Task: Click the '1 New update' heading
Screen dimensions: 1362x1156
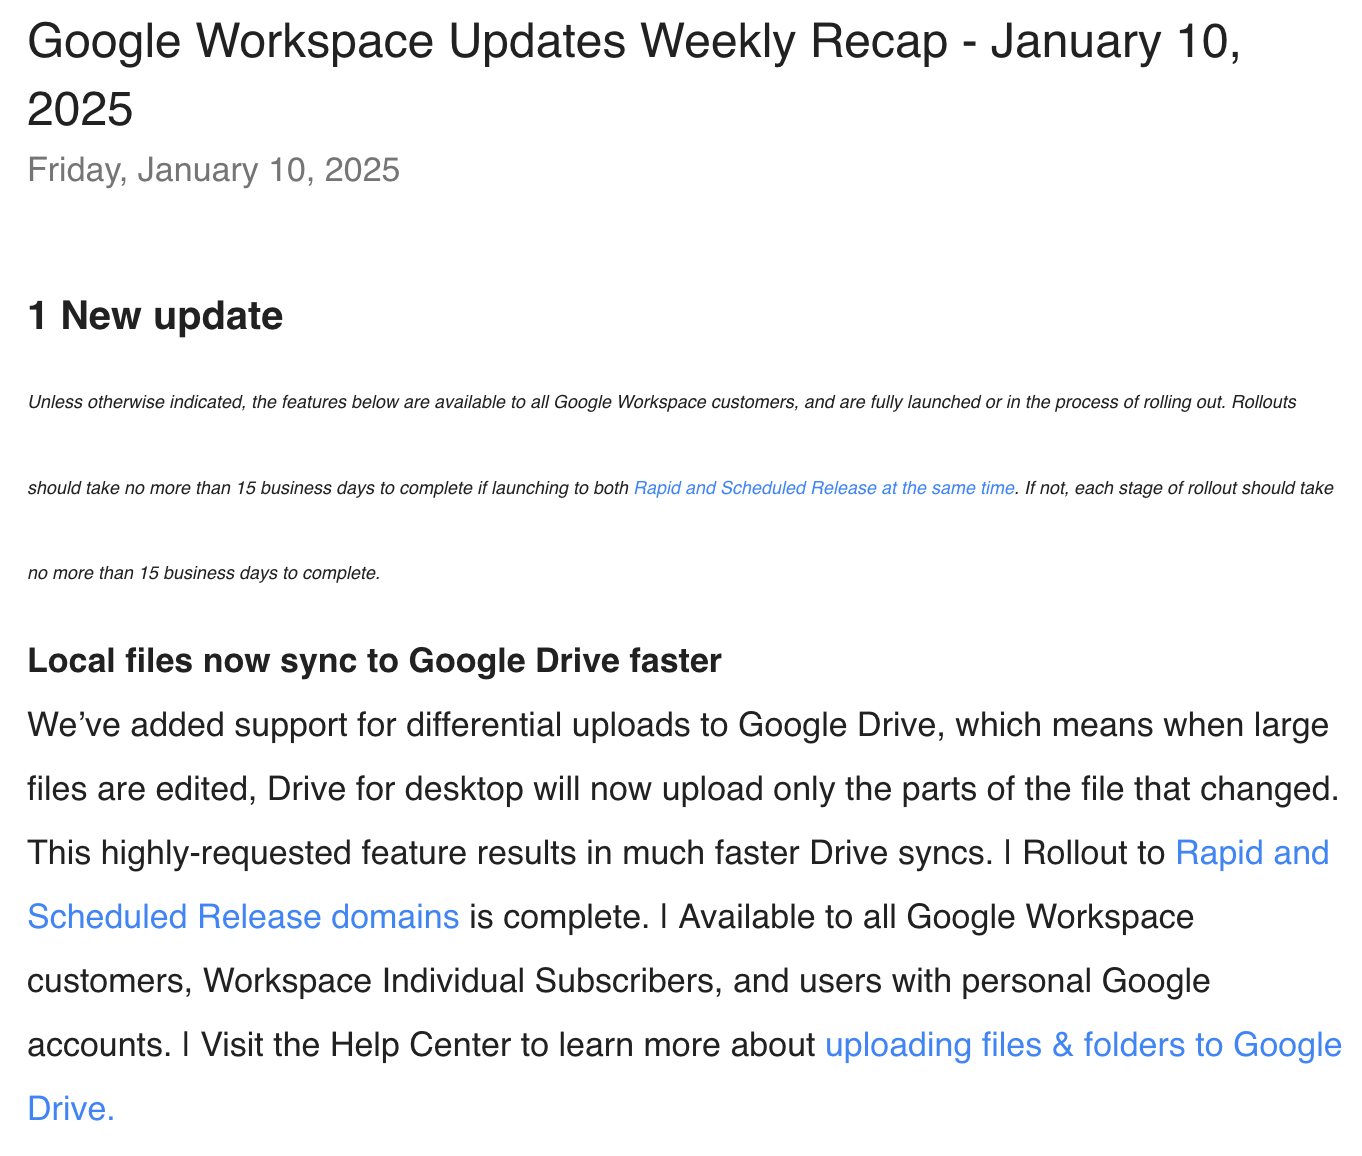Action: [155, 315]
